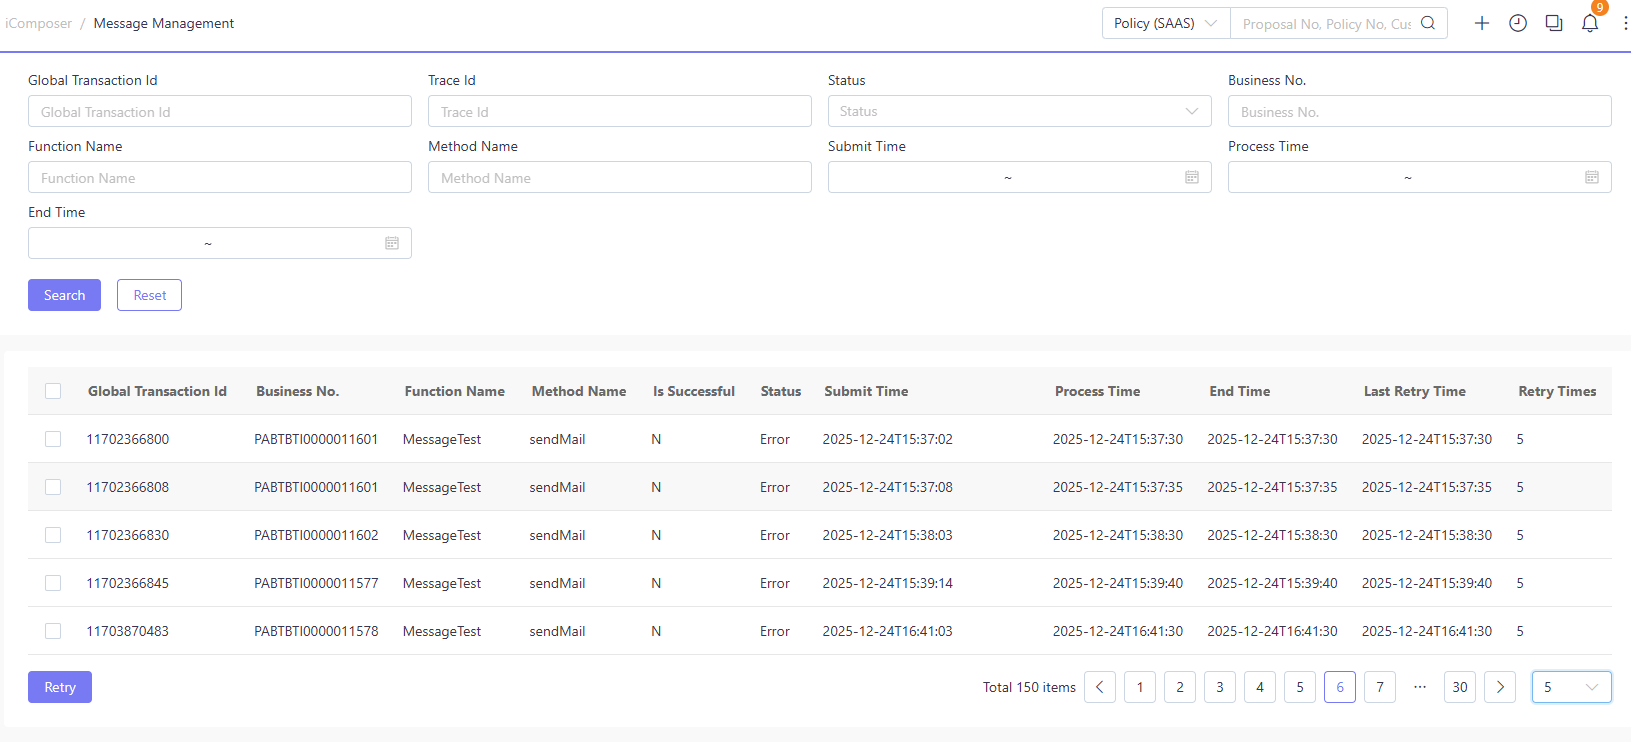The image size is (1631, 742).
Task: Click the multi-window copy icon
Action: [x=1554, y=23]
